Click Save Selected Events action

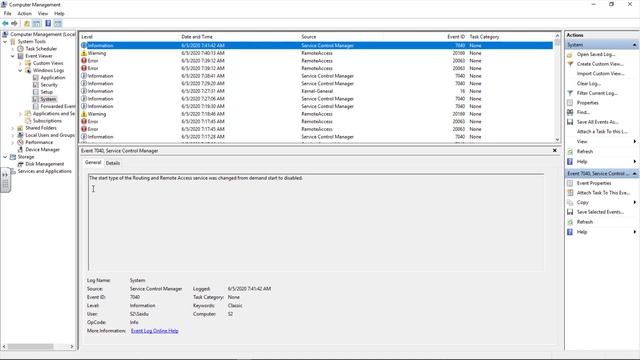[600, 212]
